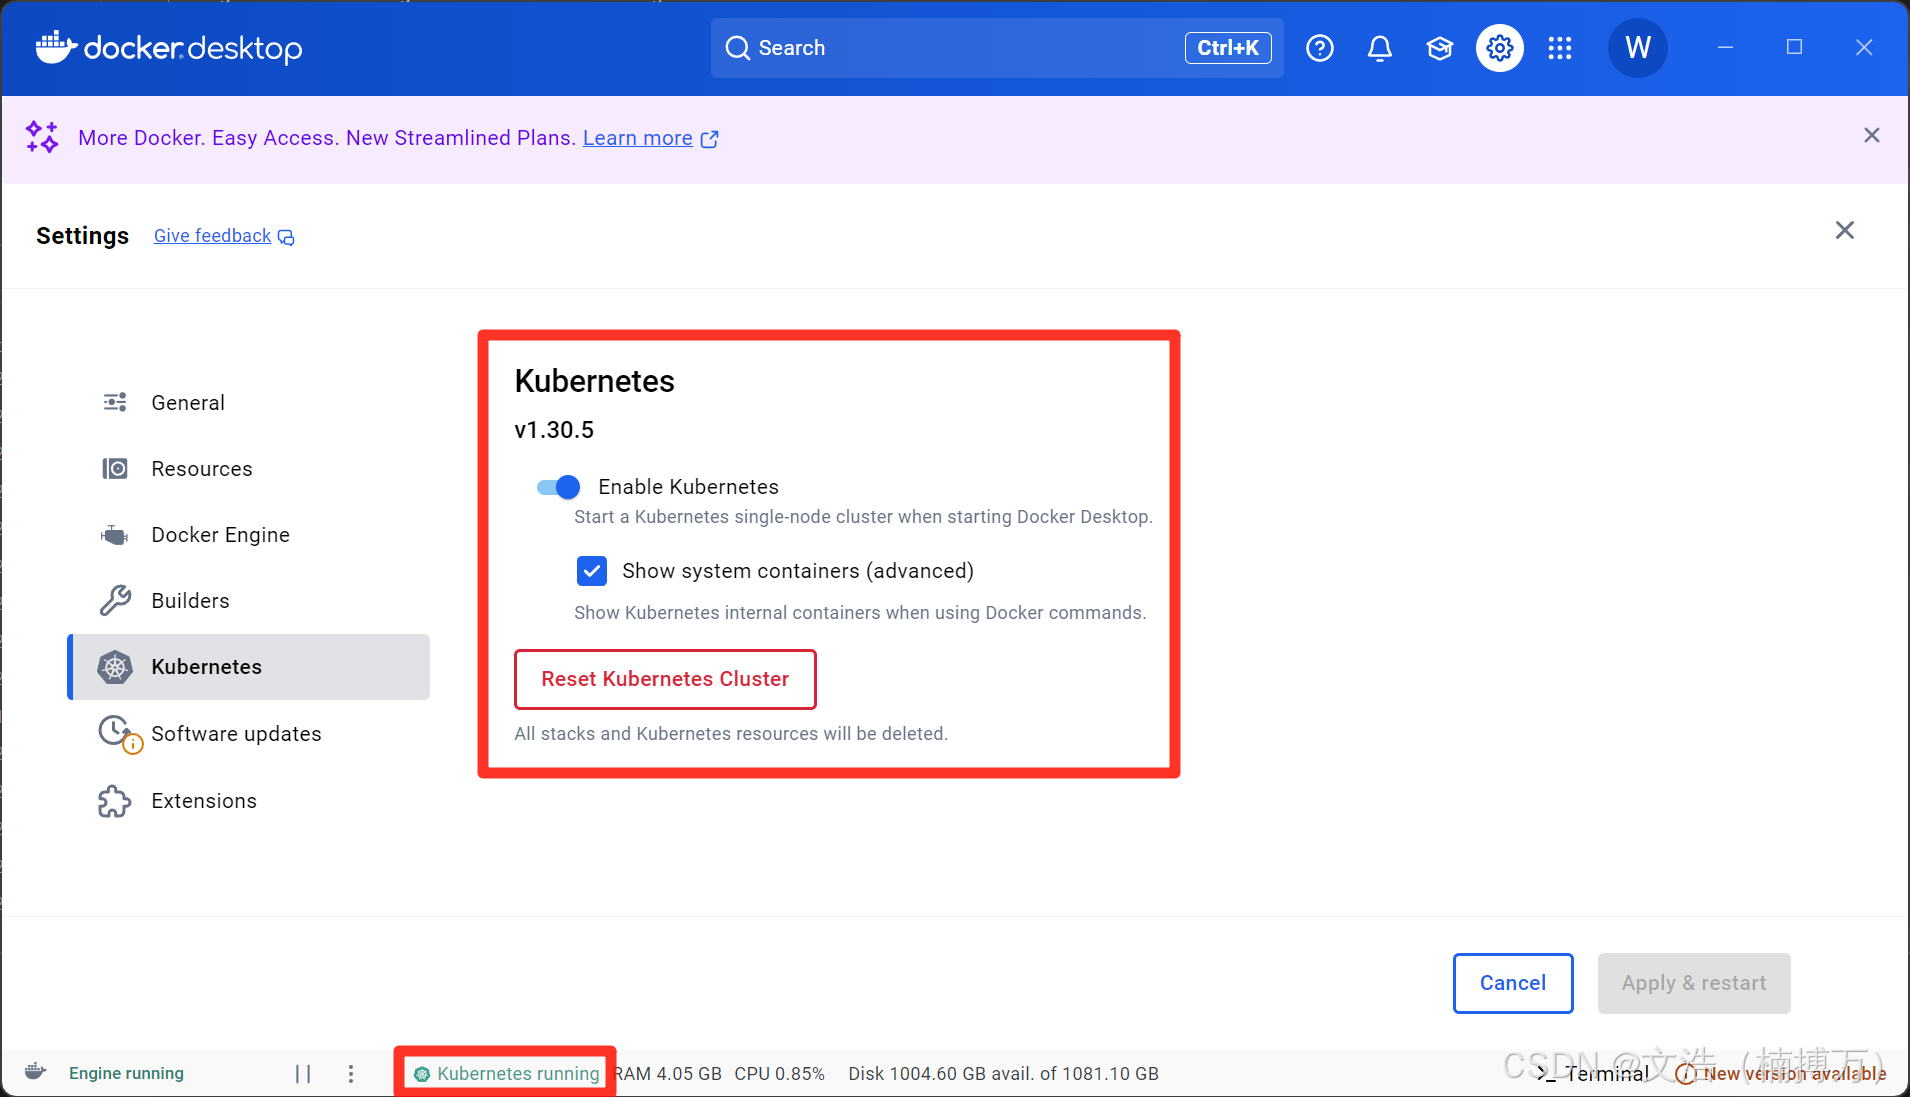Click the sparkle icon in the promo banner
Image resolution: width=1910 pixels, height=1097 pixels.
point(42,137)
